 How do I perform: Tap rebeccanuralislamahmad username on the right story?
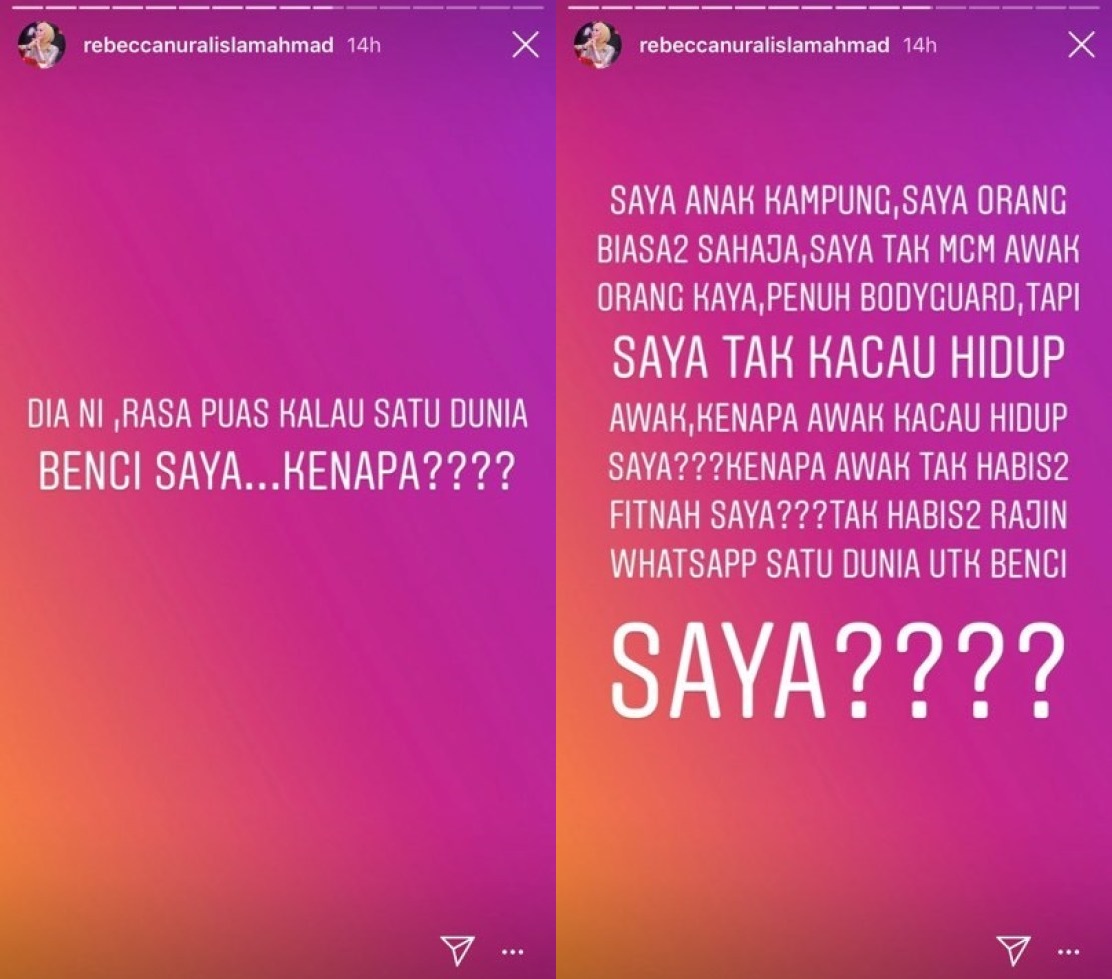pyautogui.click(x=764, y=45)
